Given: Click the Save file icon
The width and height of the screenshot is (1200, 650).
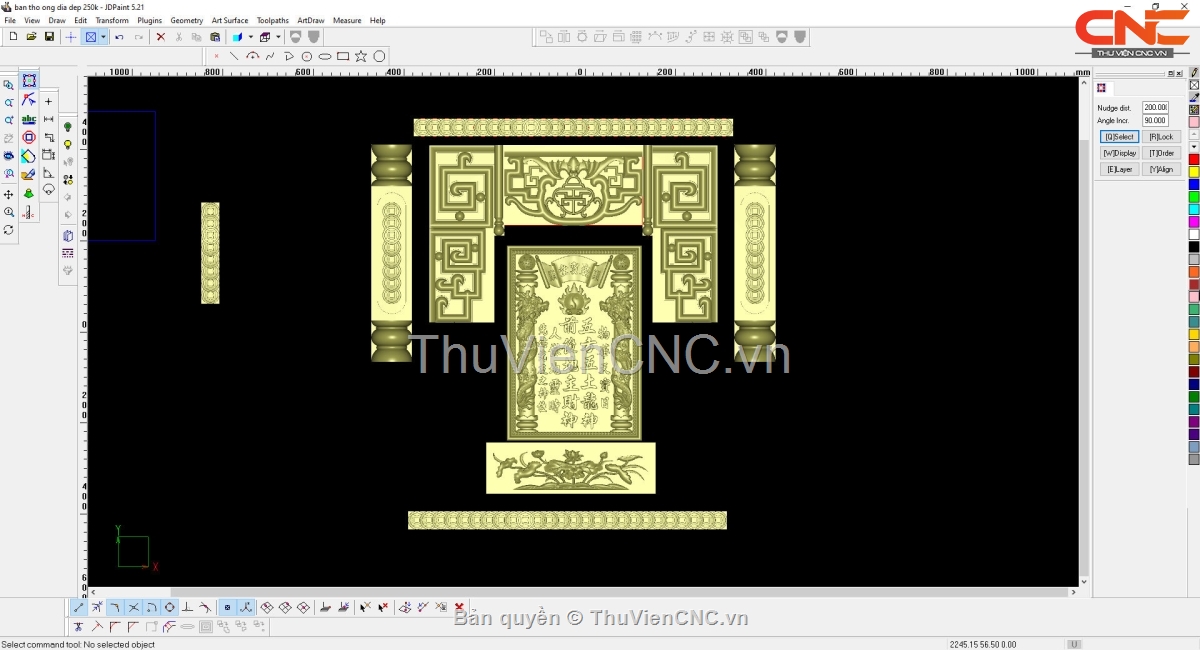Looking at the screenshot, I should click(x=49, y=37).
